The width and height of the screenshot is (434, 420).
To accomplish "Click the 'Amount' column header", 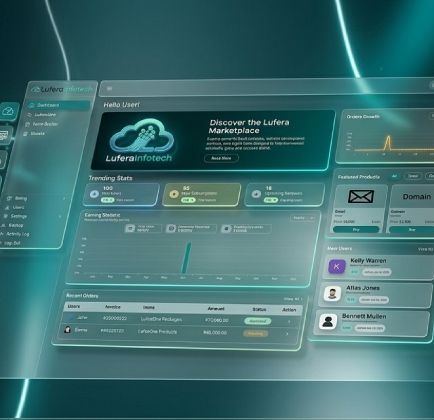I will [216, 309].
